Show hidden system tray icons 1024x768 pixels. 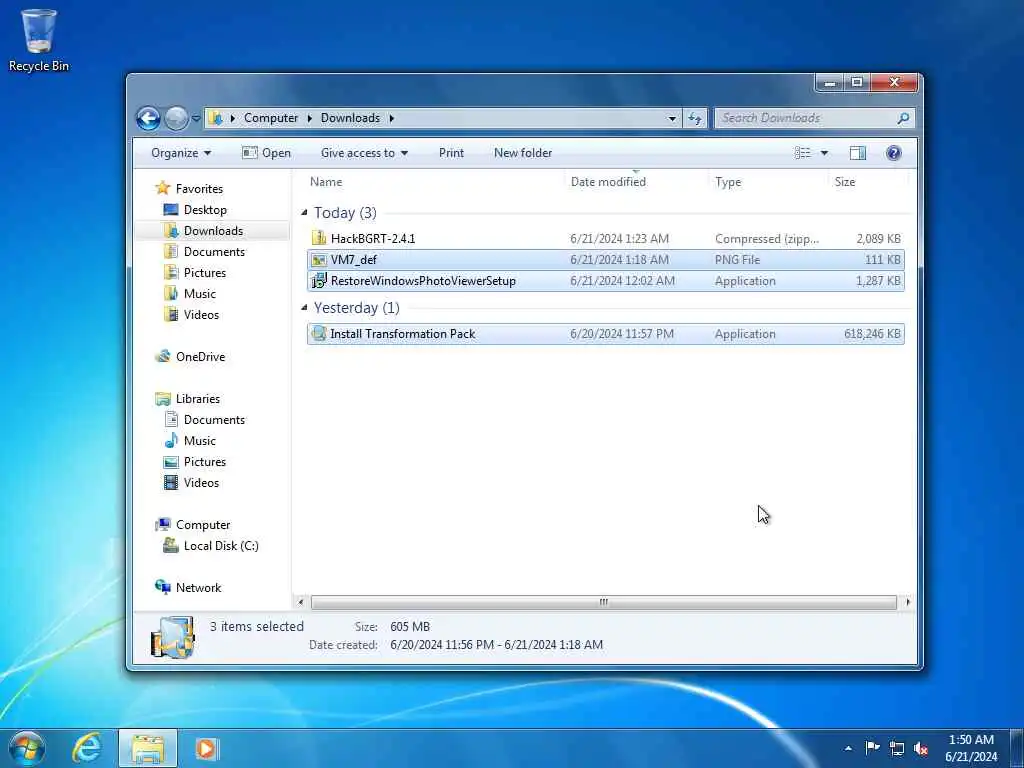pyautogui.click(x=848, y=748)
